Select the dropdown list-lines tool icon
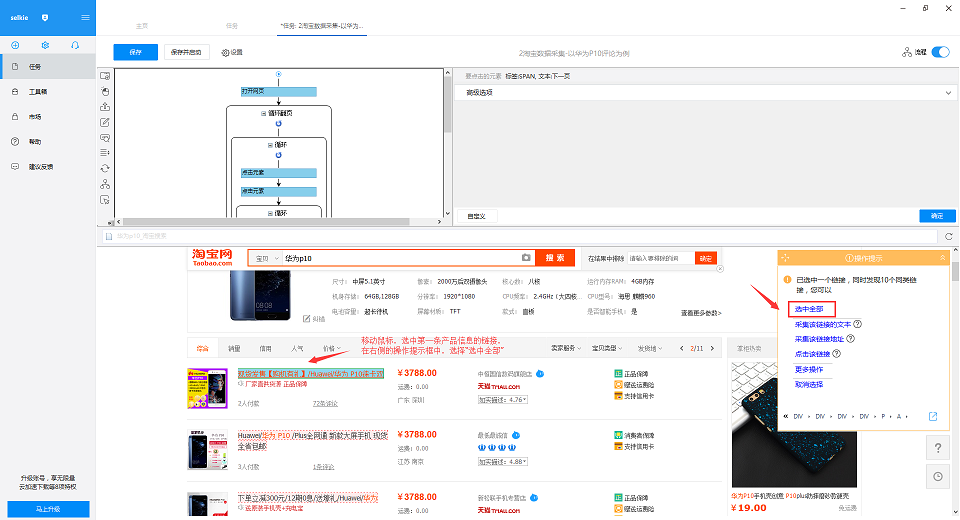960x520 pixels. [105, 153]
